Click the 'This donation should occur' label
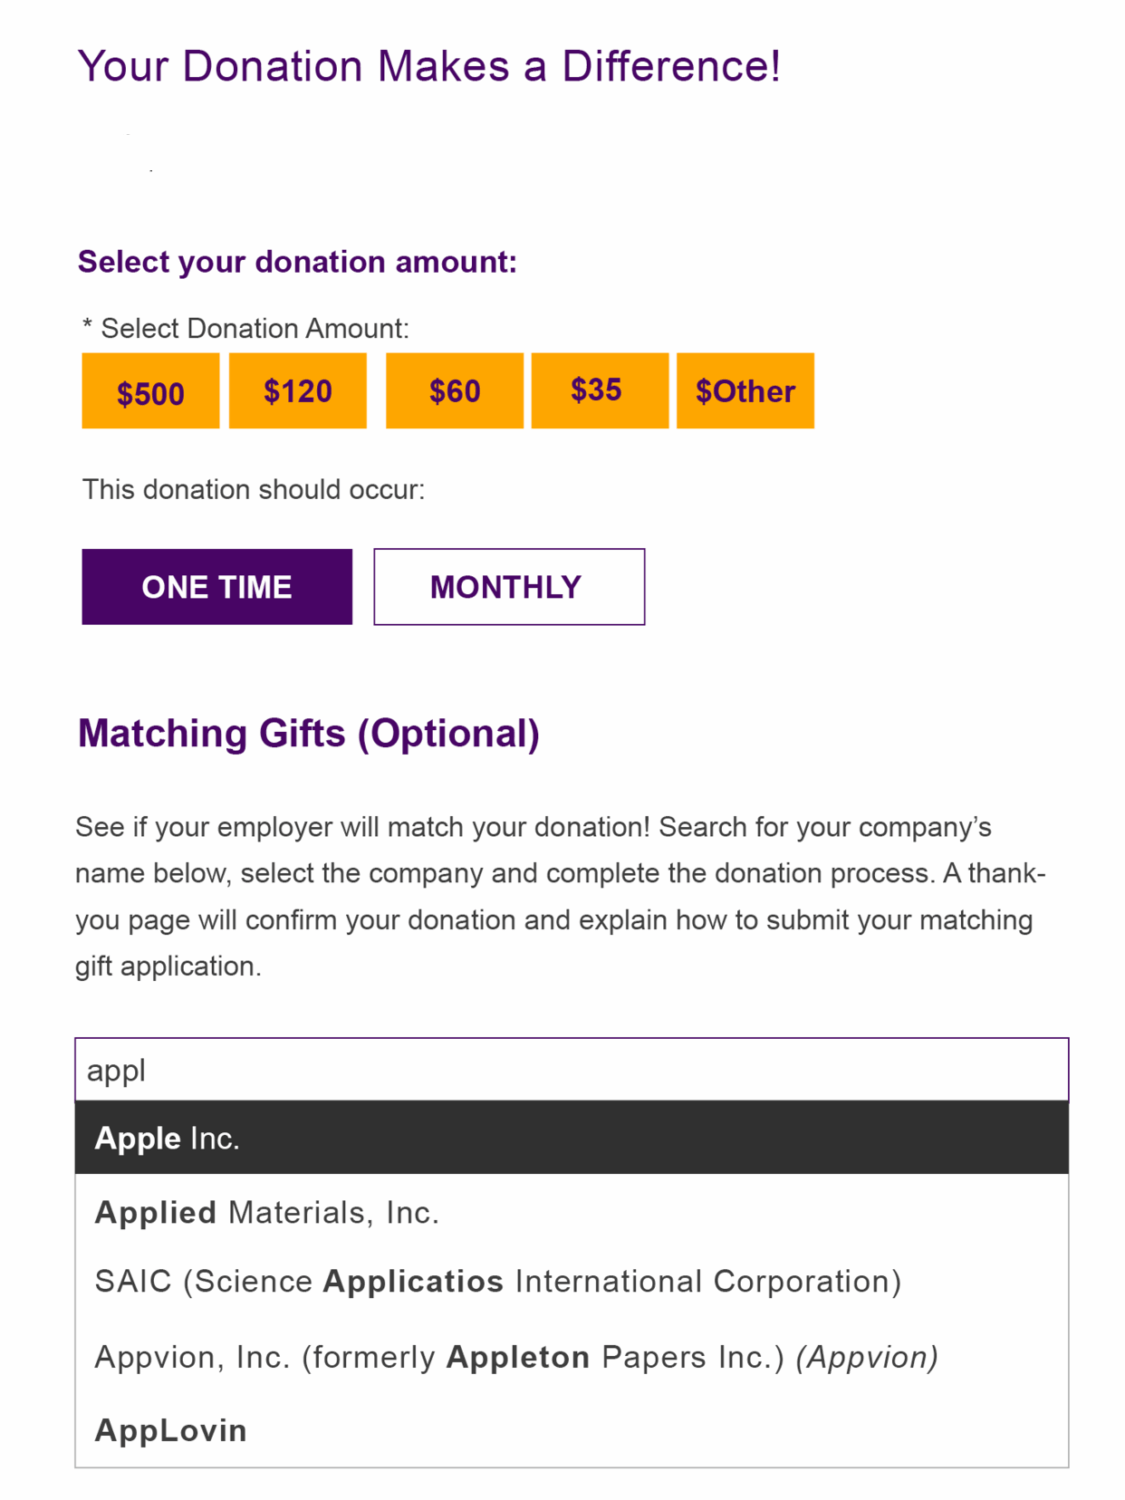The width and height of the screenshot is (1125, 1500). click(253, 489)
